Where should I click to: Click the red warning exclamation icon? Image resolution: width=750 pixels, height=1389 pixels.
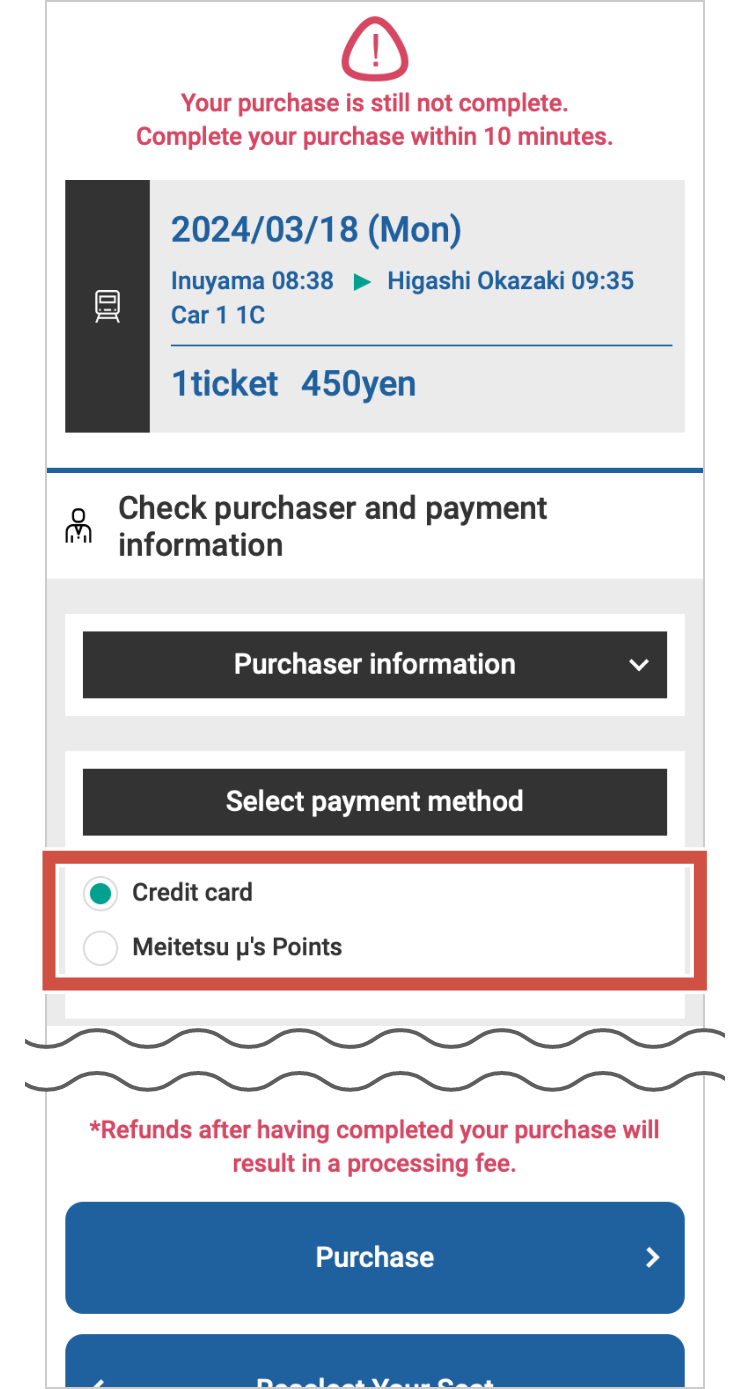pos(374,52)
